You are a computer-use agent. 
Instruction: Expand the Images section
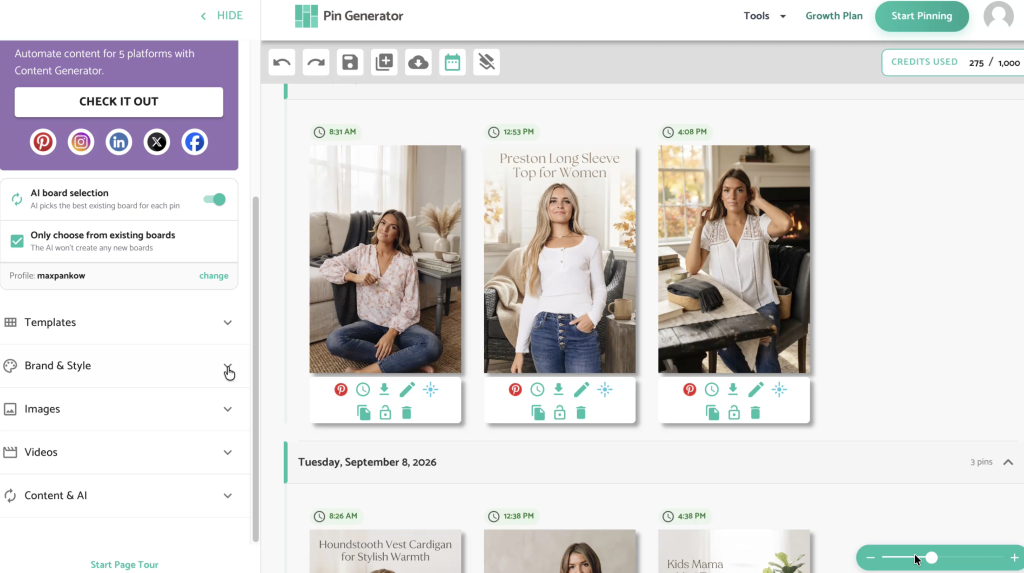(119, 409)
